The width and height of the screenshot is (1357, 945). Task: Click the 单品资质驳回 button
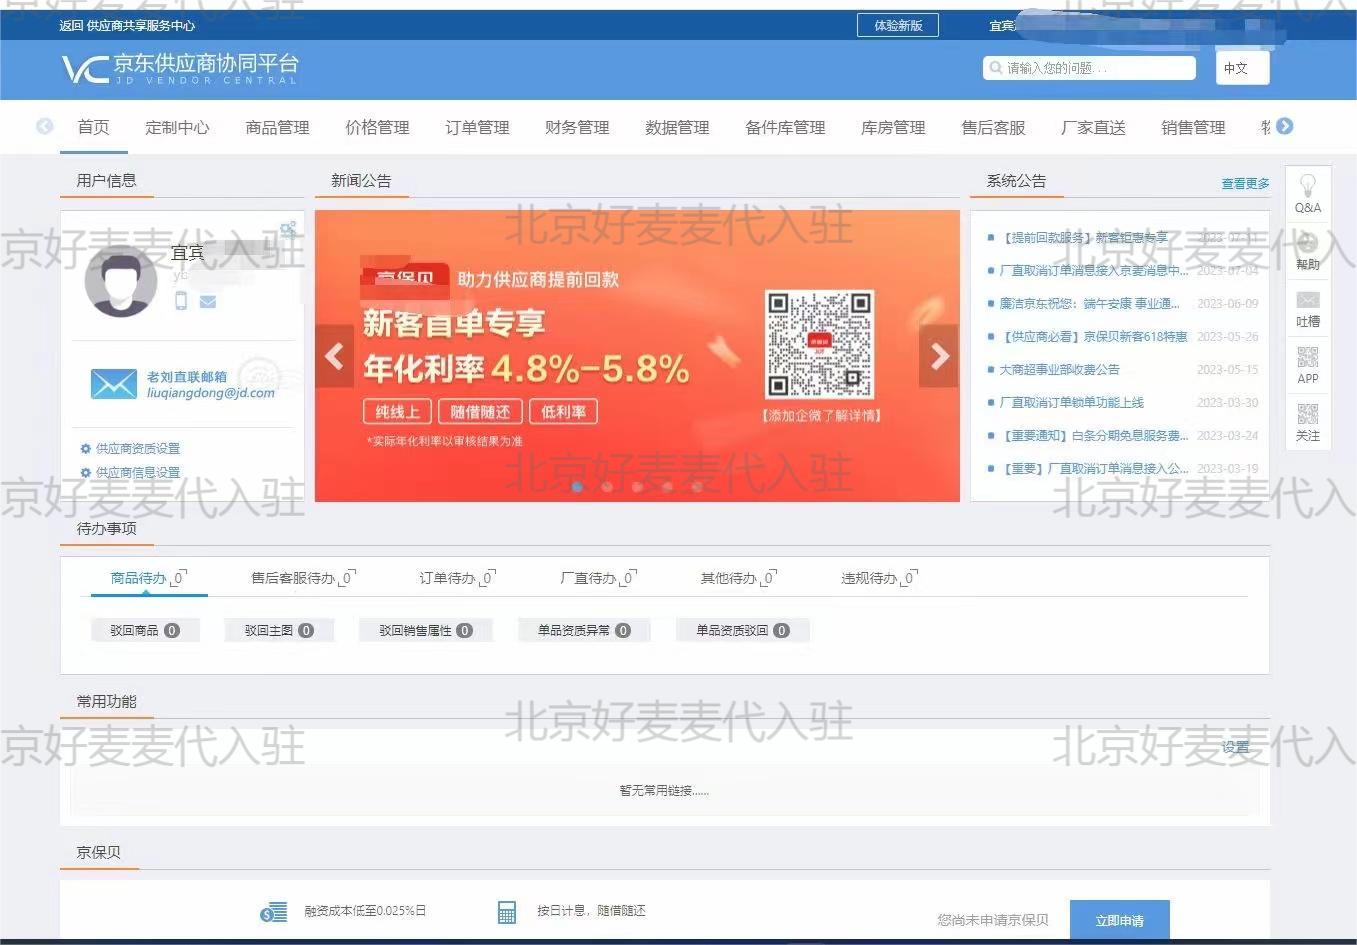(743, 630)
